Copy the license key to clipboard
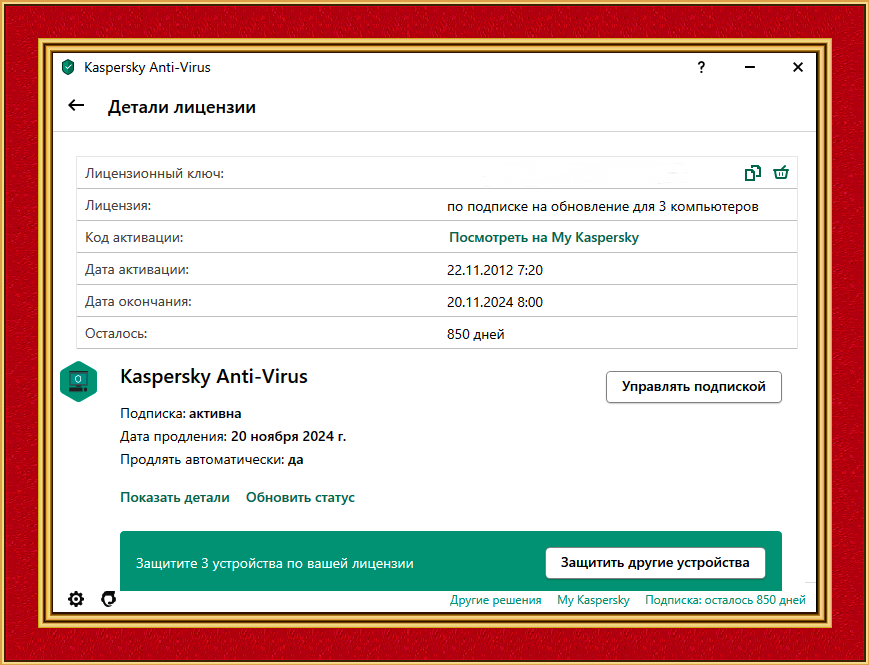The image size is (869, 665). (753, 173)
